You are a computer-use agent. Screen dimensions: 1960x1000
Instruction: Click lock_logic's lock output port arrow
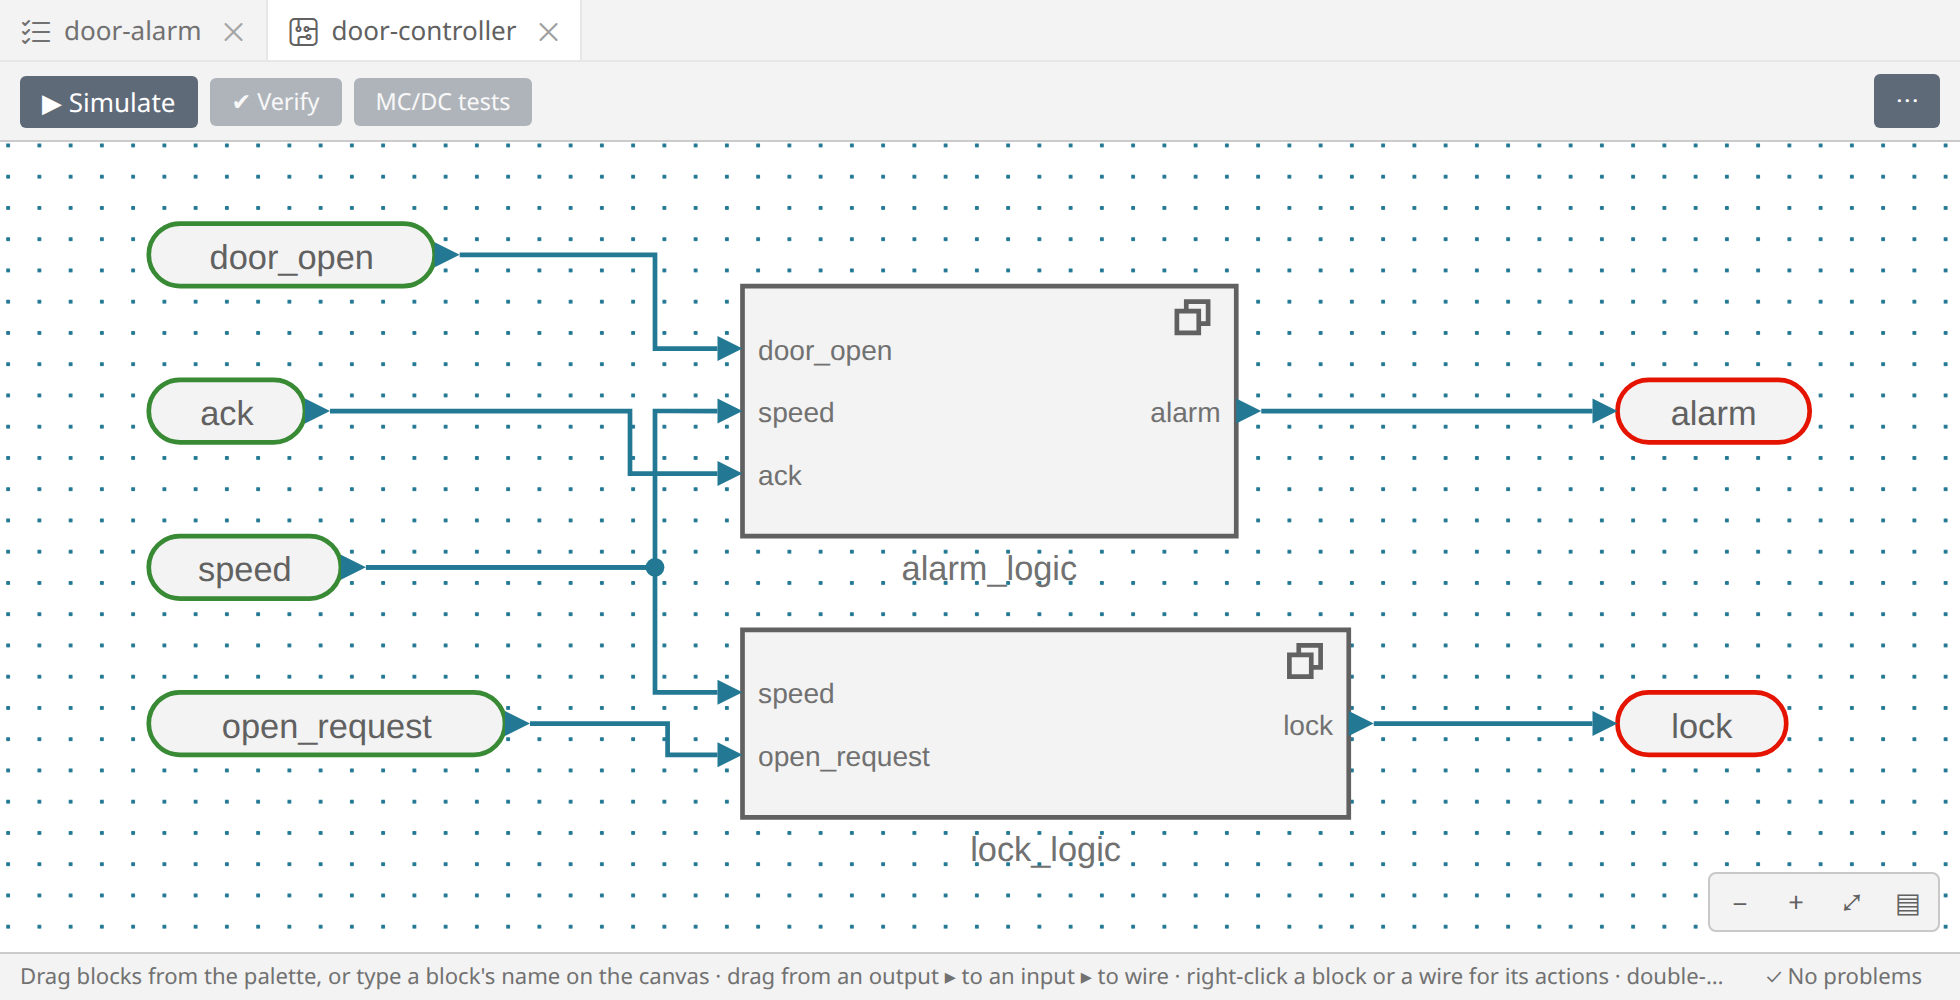pyautogui.click(x=1360, y=723)
